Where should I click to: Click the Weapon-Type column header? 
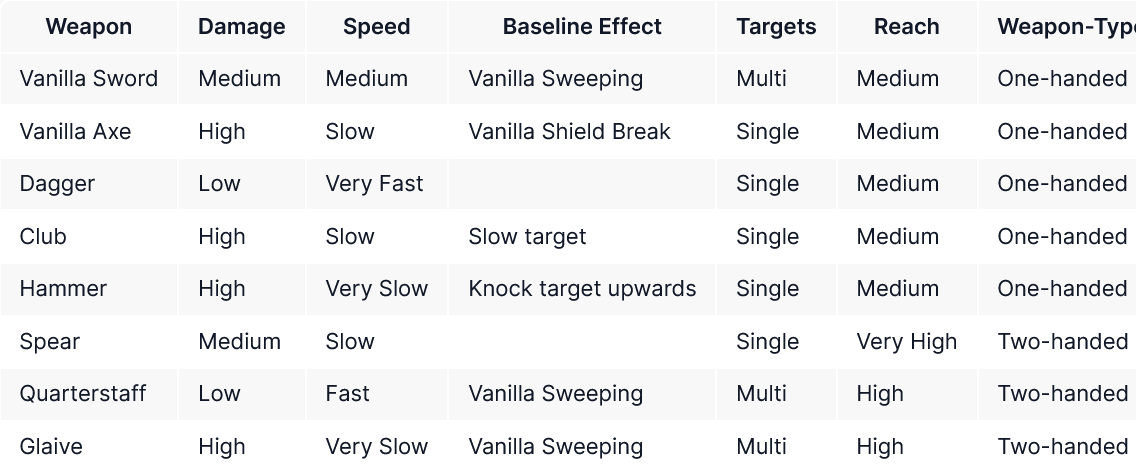[1065, 27]
